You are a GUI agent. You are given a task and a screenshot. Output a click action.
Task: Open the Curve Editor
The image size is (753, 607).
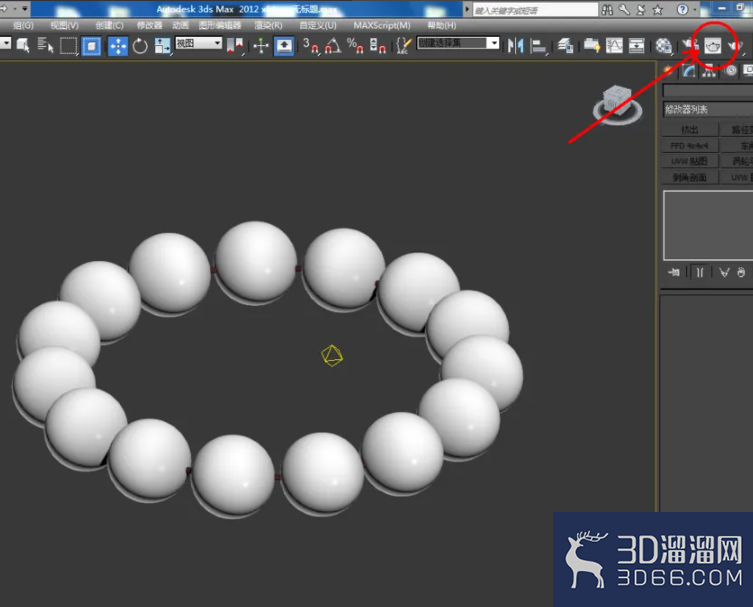point(614,46)
